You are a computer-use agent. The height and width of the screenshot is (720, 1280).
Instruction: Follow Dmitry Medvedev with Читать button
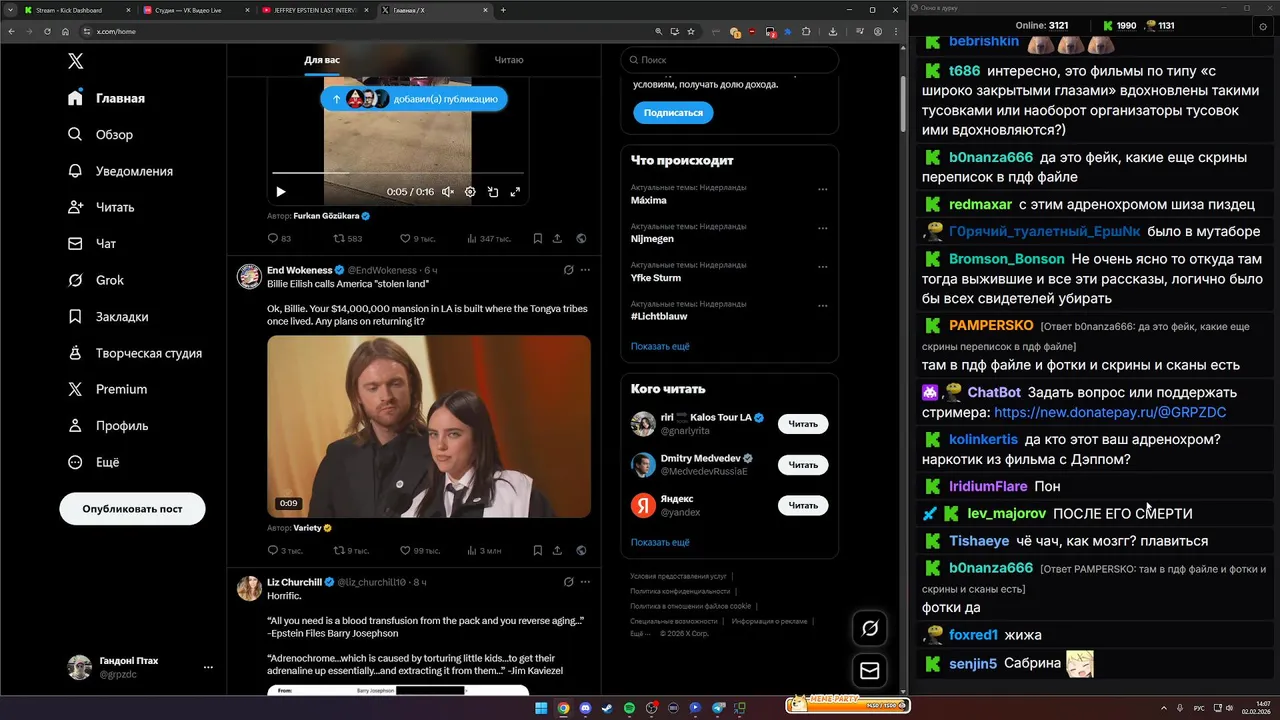click(x=803, y=465)
